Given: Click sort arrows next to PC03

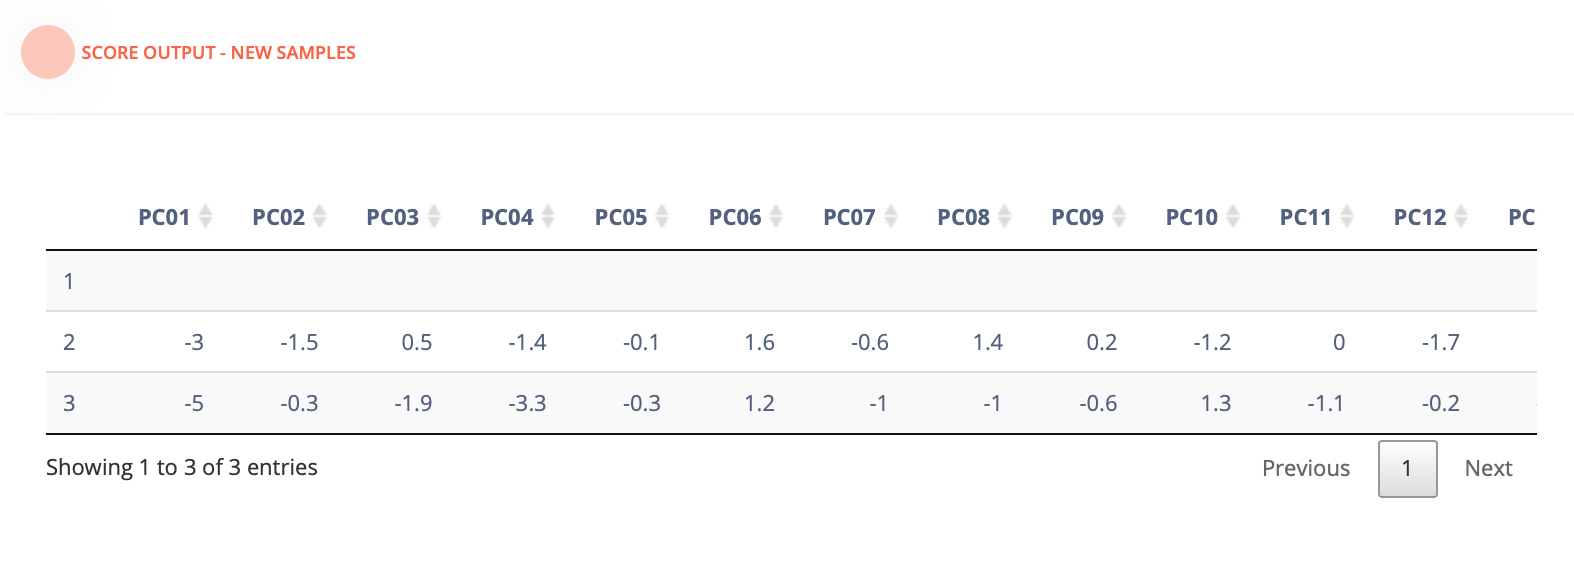Looking at the screenshot, I should click(434, 216).
